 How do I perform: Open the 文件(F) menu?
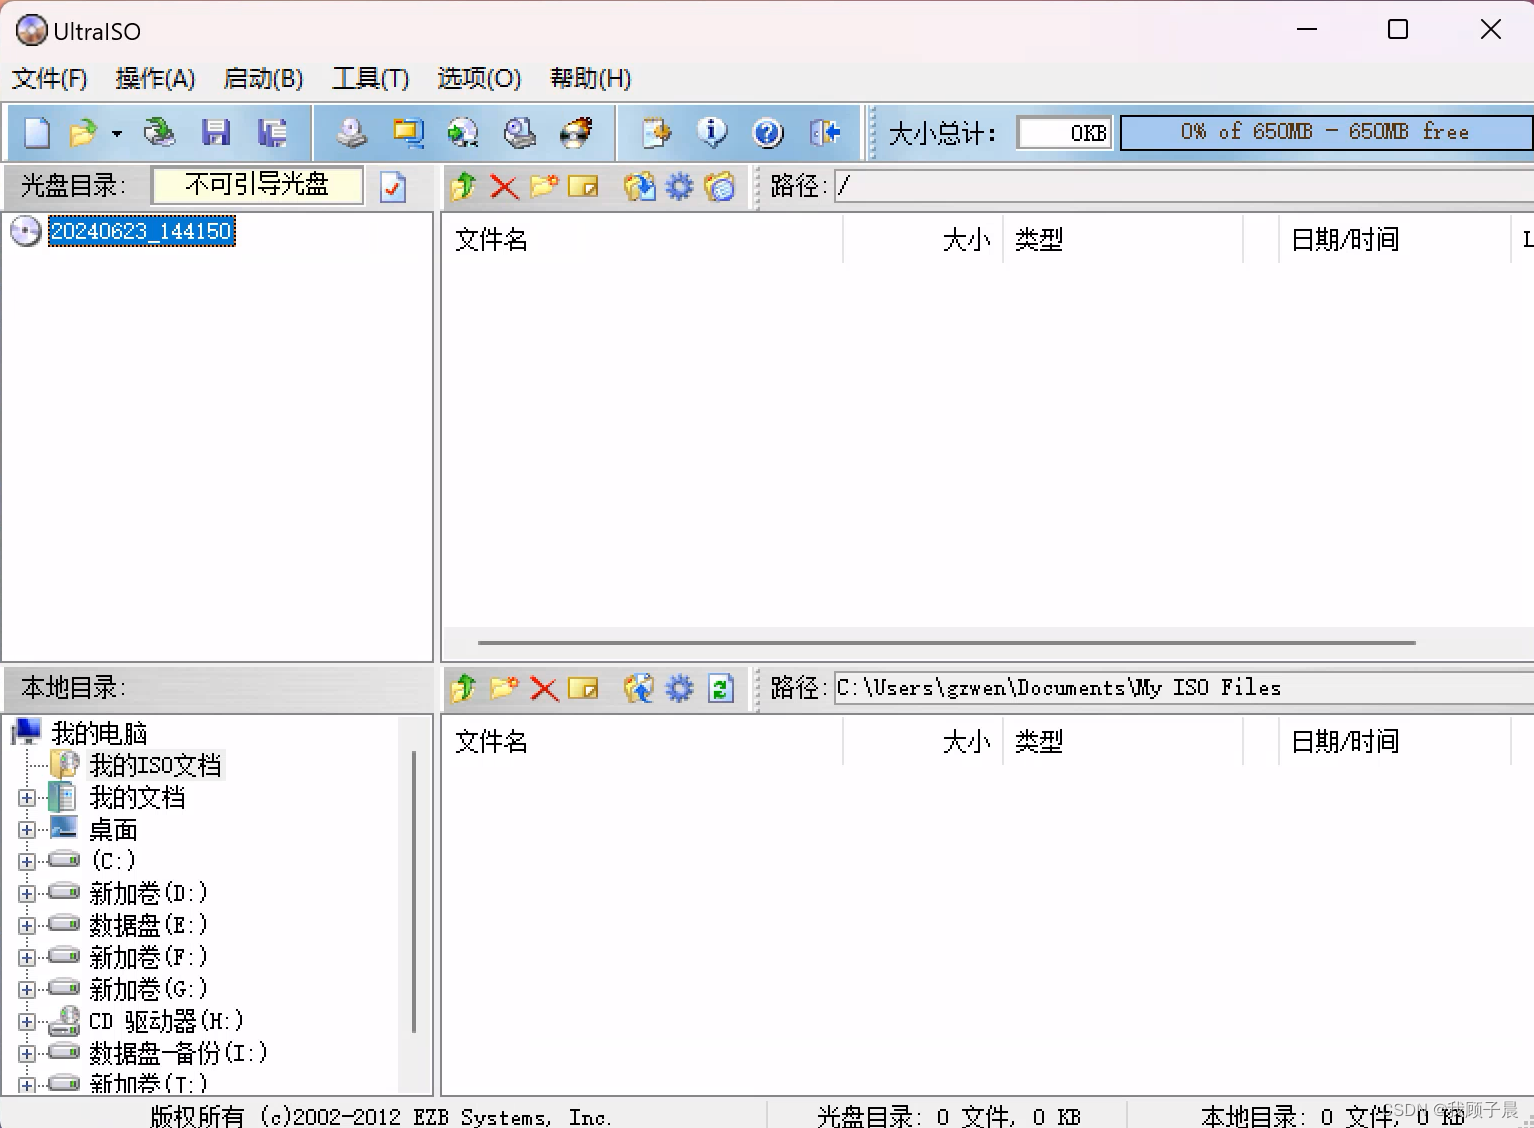(x=49, y=78)
